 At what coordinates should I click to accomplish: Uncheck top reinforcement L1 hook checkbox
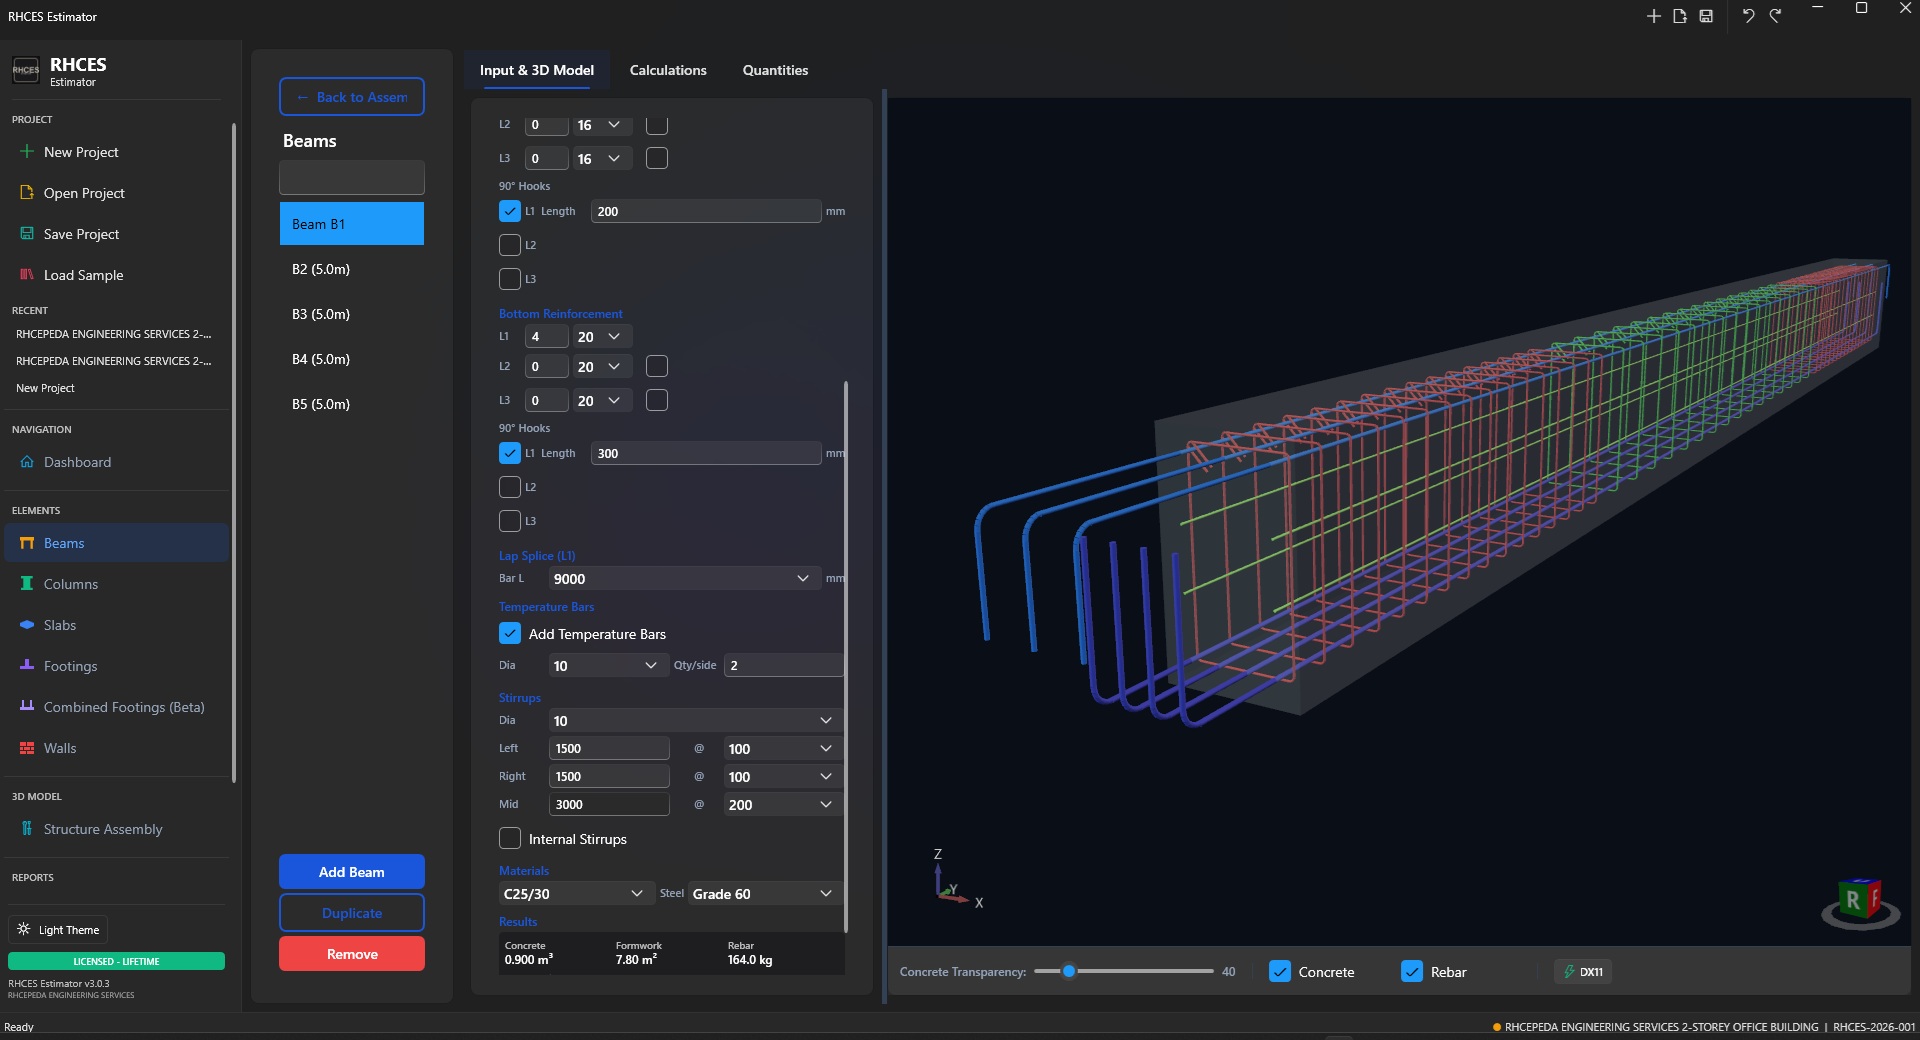[x=510, y=211]
